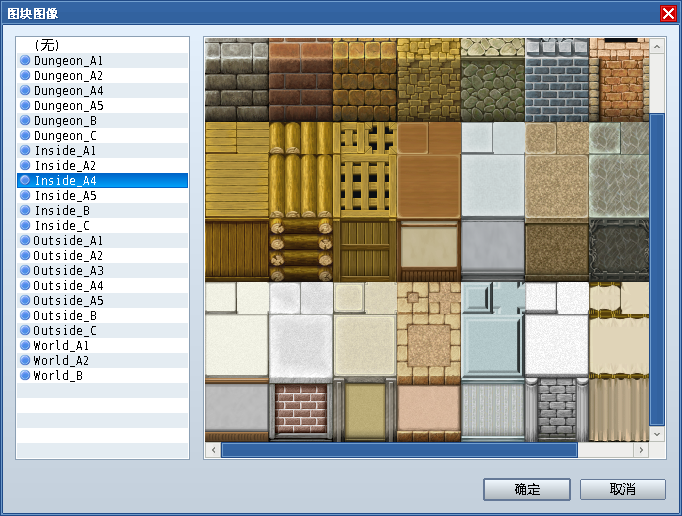
Task: Select Outside_A5 in the list
Action: 103,301
